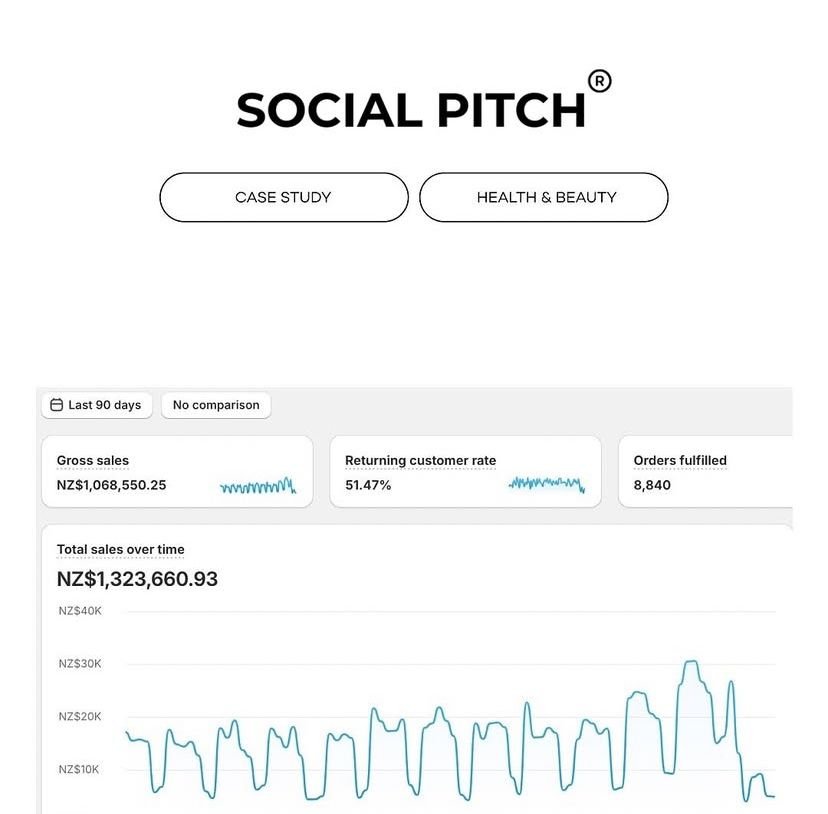Click the NZ$1,323,660.93 total sales figure

[137, 579]
